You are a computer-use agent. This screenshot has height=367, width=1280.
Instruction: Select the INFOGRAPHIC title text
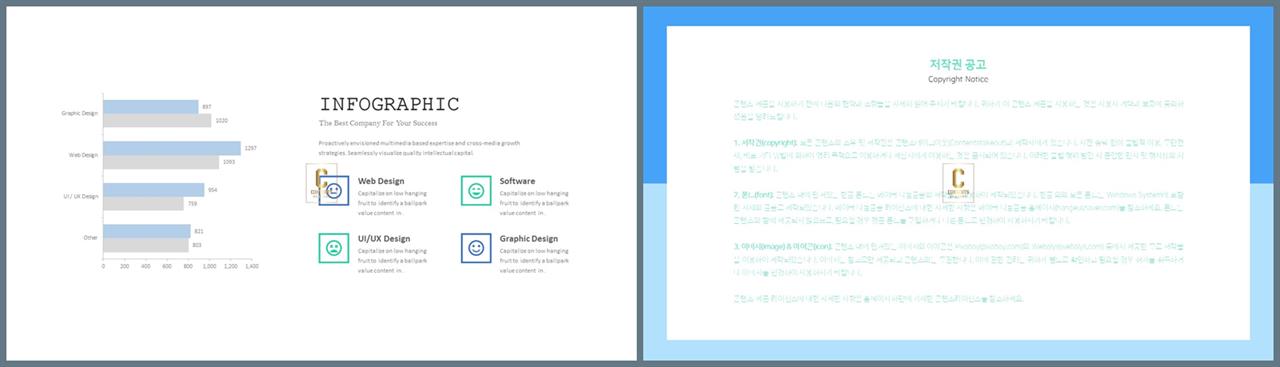tap(389, 104)
